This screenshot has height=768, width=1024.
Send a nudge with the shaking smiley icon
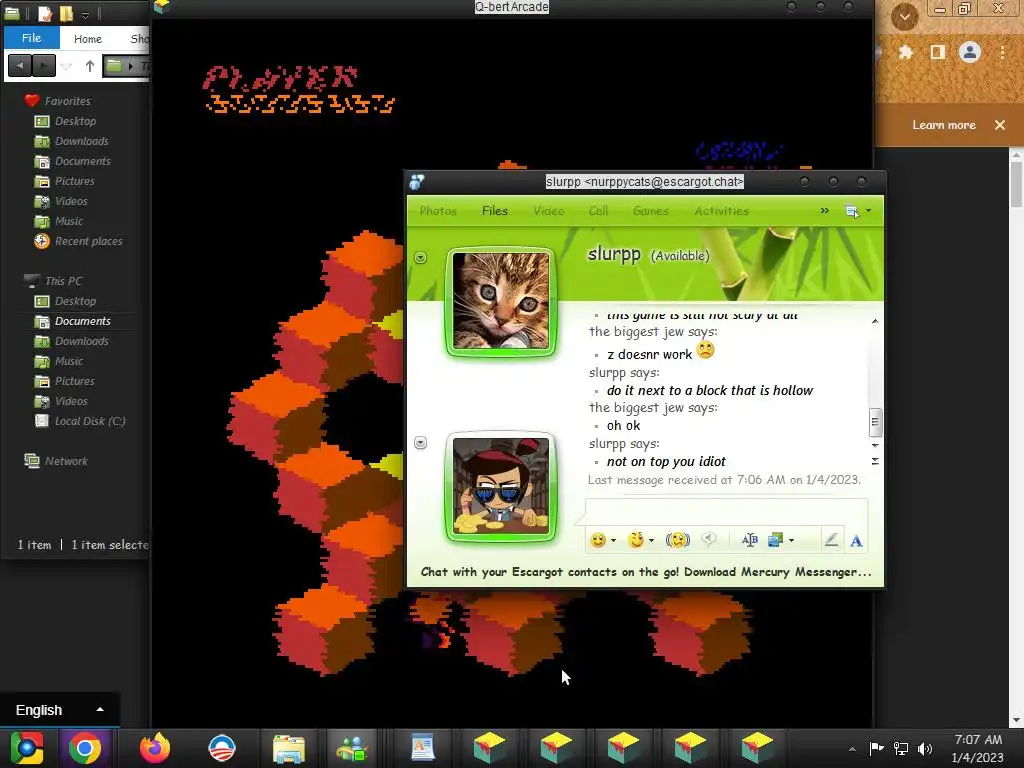677,540
